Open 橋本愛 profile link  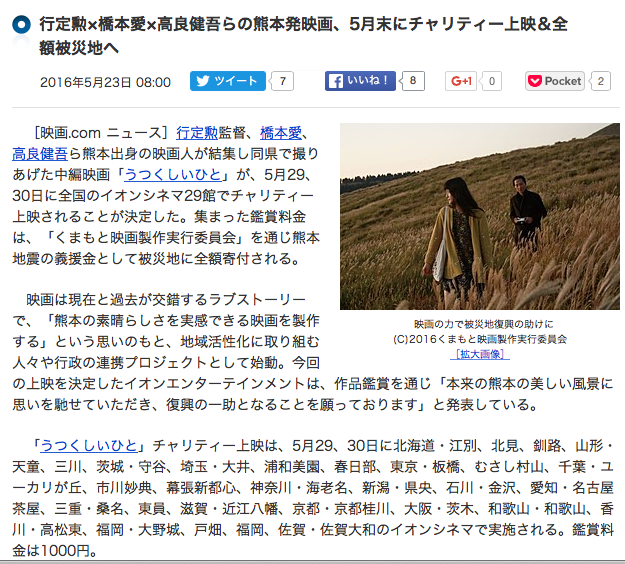coord(281,133)
